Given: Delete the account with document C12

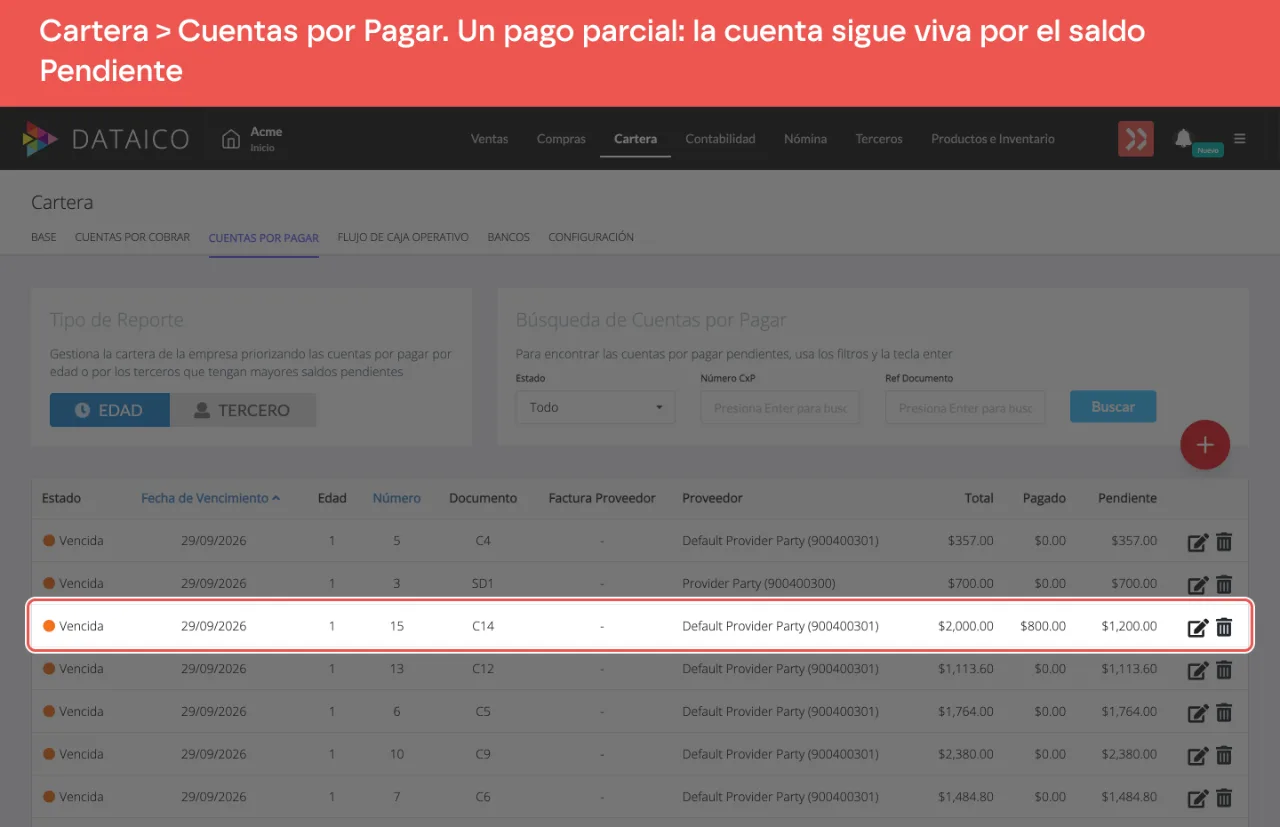Looking at the screenshot, I should pos(1224,670).
